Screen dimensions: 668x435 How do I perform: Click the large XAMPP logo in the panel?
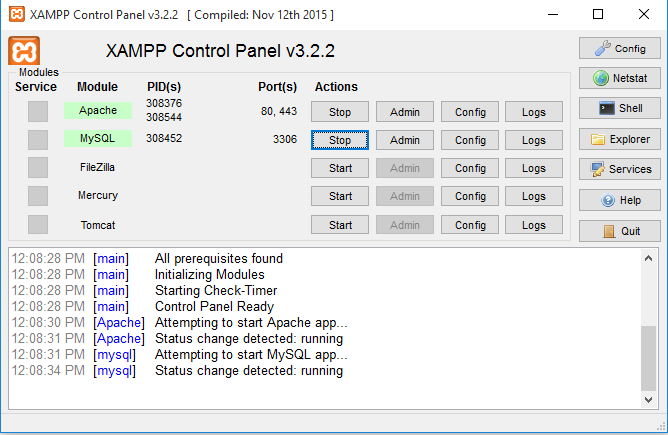click(24, 51)
